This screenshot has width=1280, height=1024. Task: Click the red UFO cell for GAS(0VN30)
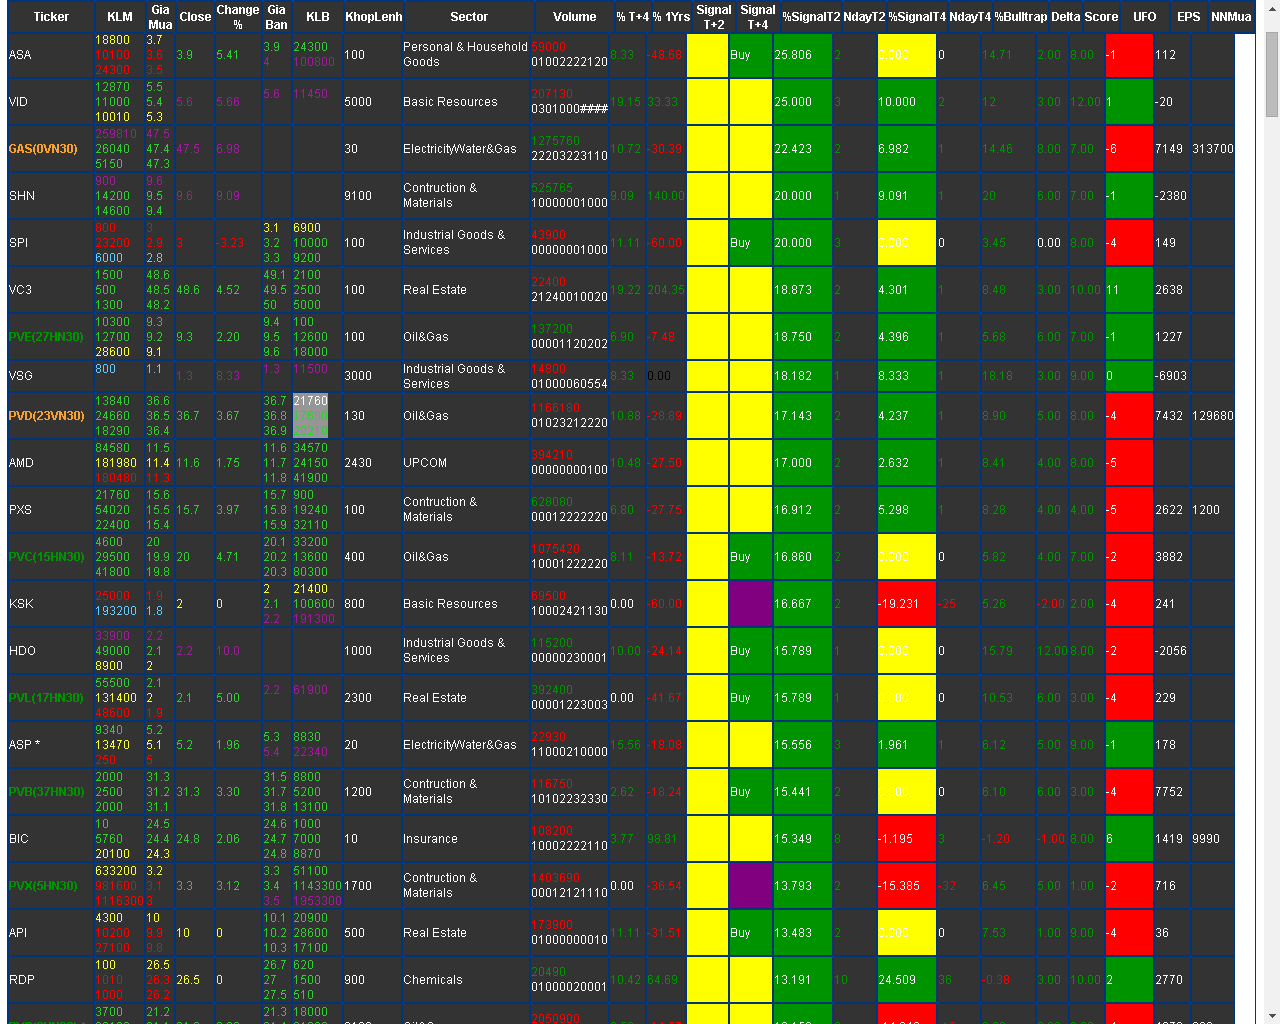coord(1129,149)
